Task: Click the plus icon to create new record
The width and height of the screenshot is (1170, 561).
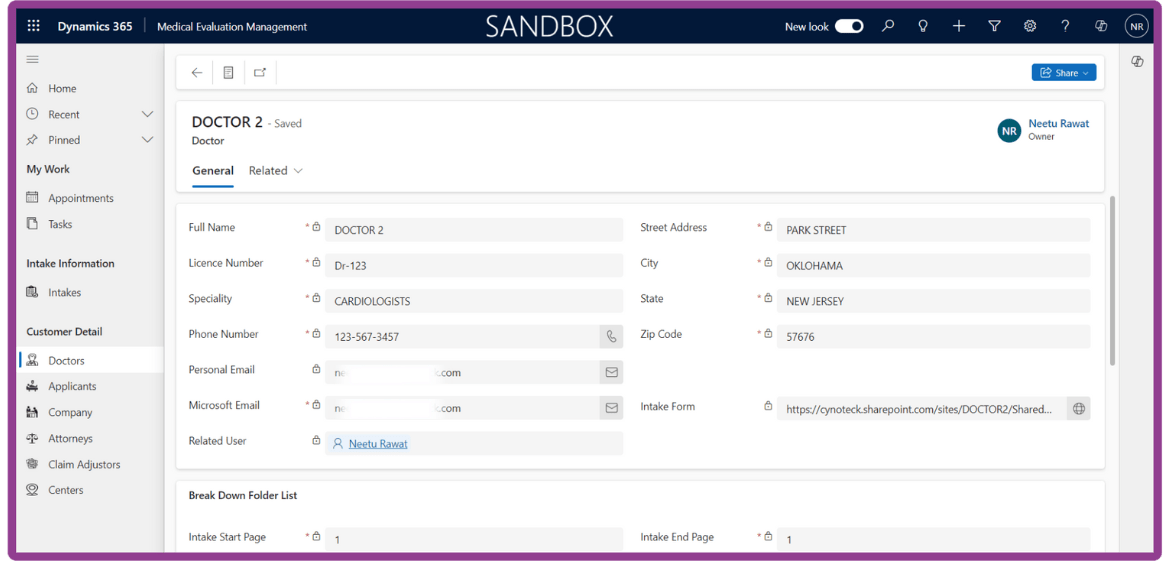Action: click(x=958, y=26)
